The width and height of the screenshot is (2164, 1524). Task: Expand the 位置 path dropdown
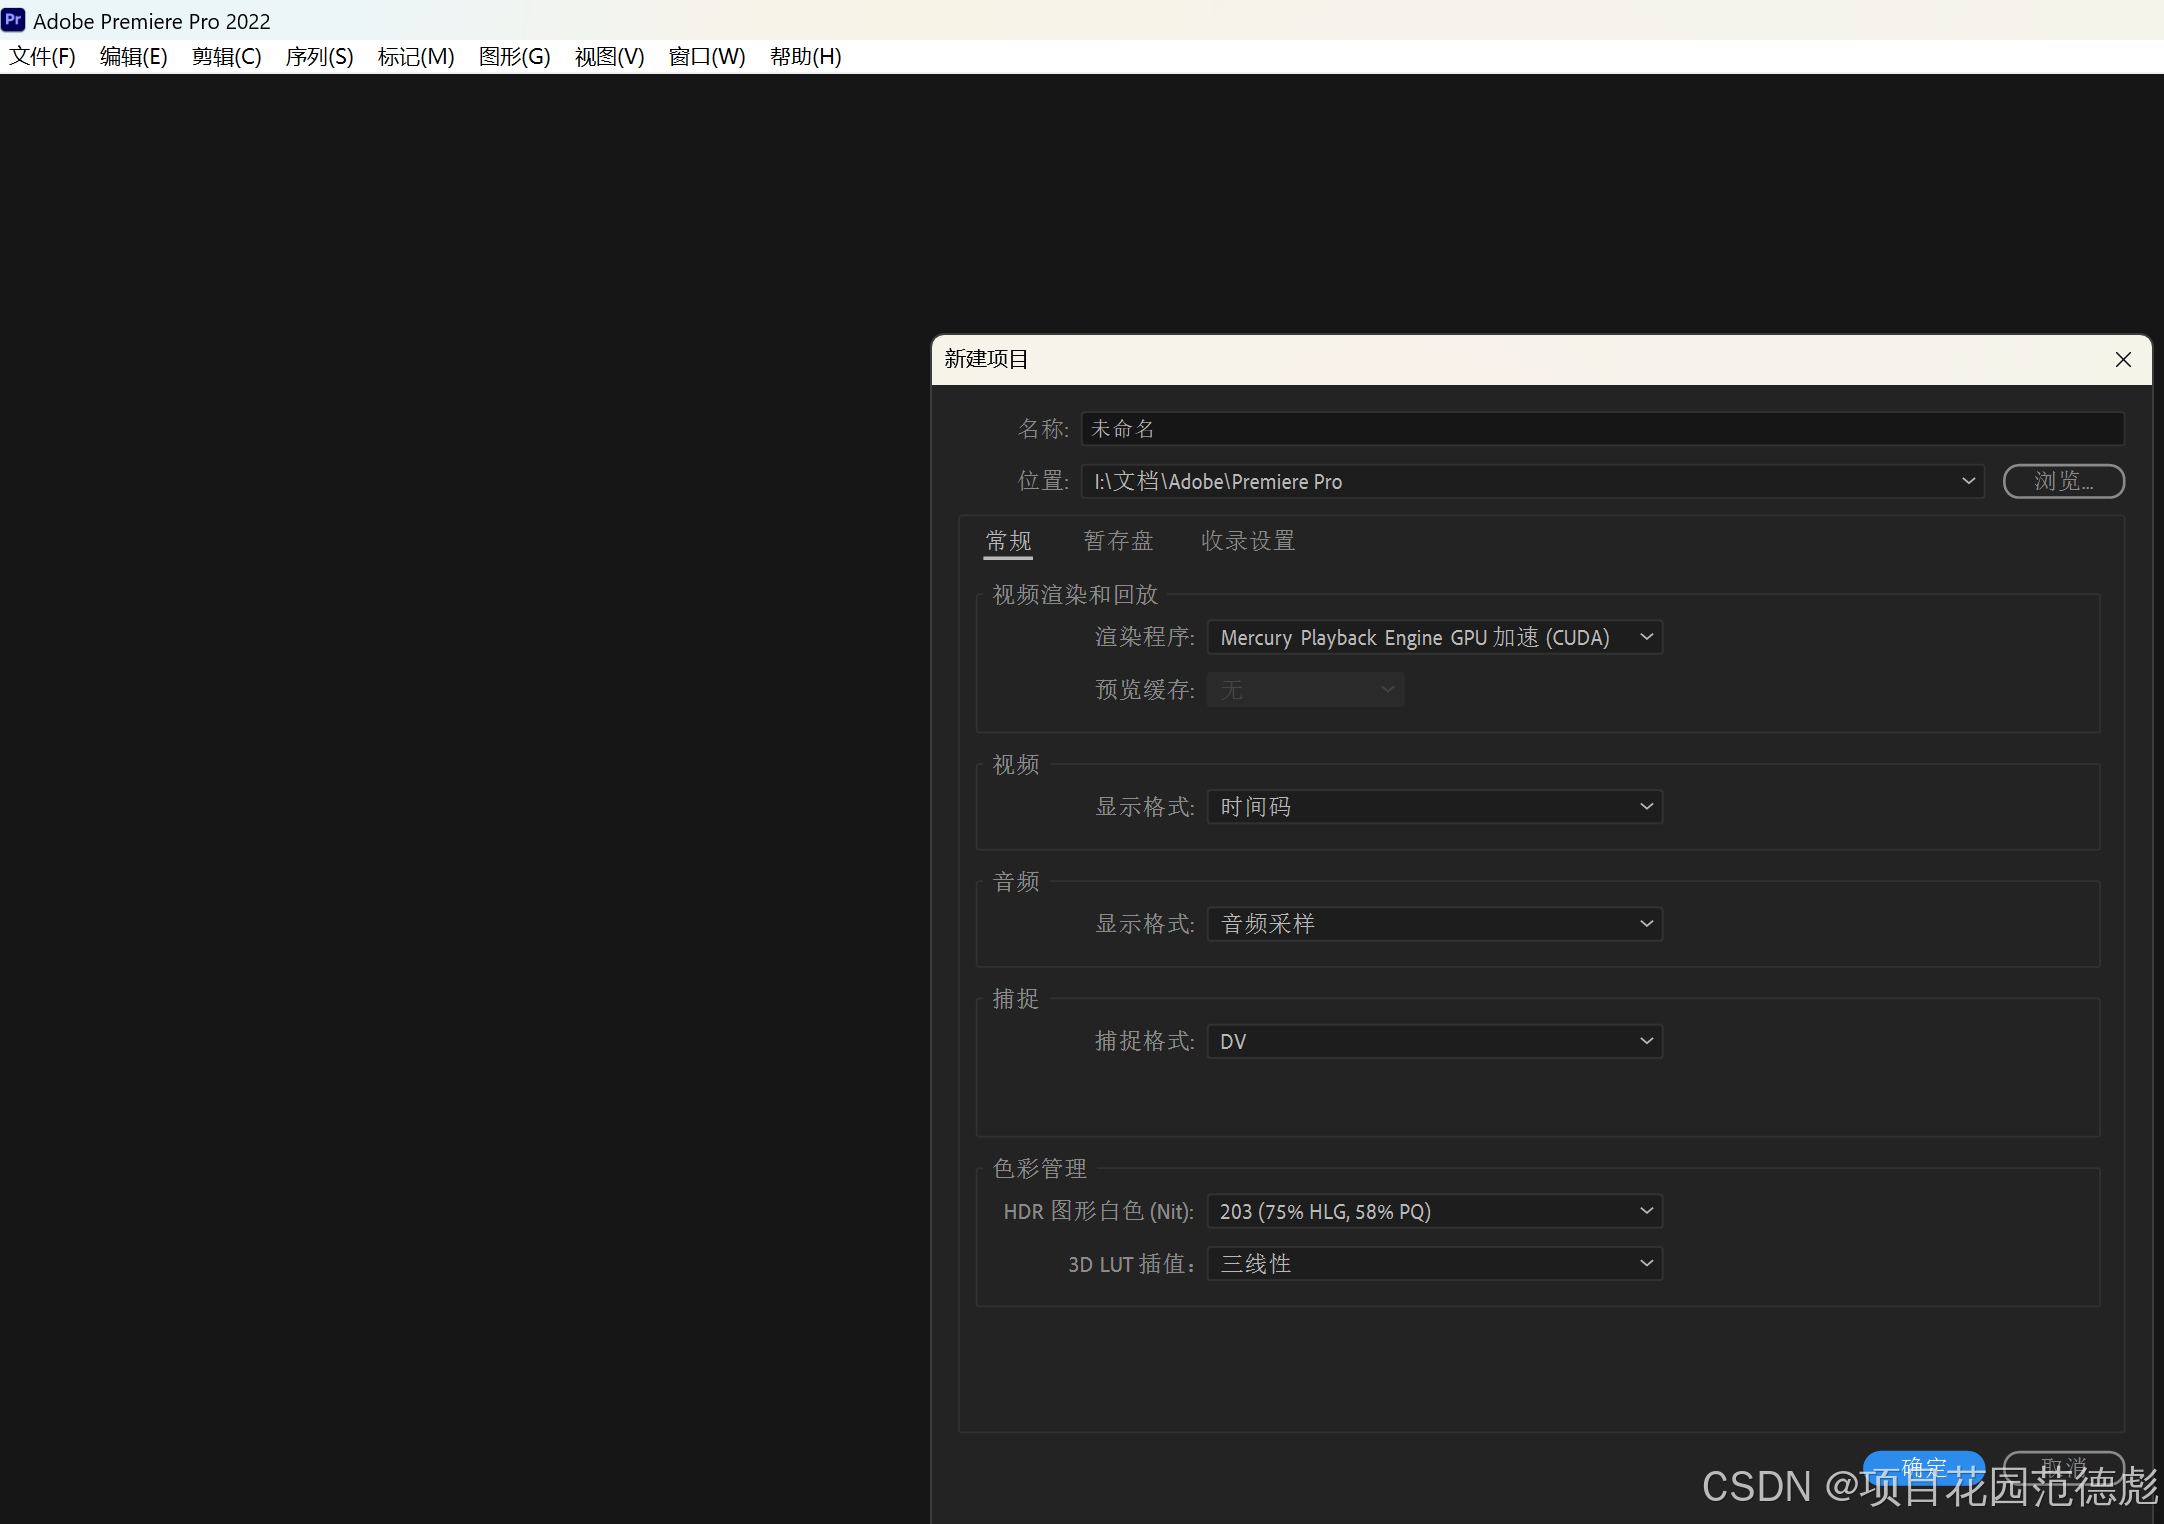[x=1967, y=481]
